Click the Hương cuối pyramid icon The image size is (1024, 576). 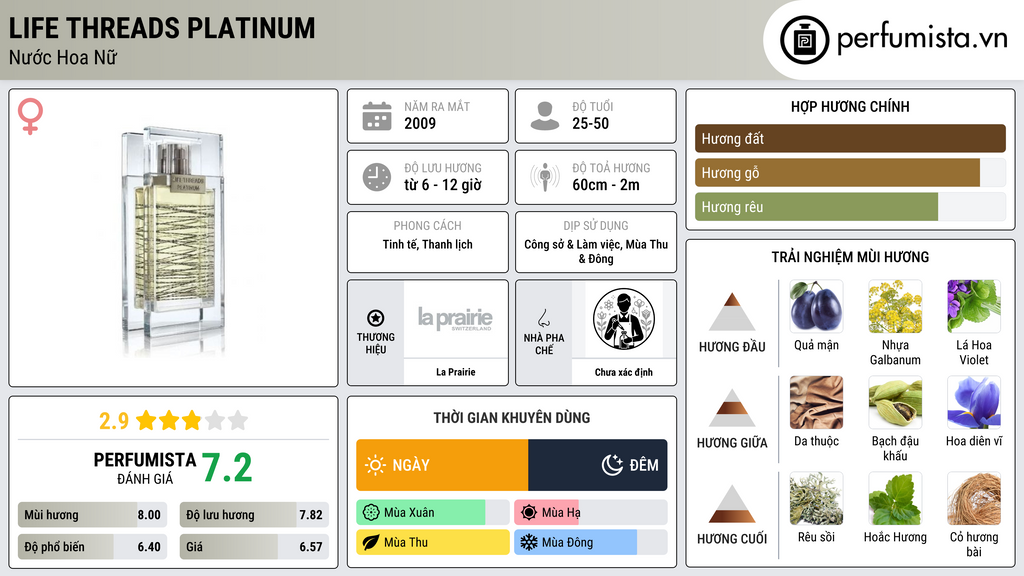[732, 504]
